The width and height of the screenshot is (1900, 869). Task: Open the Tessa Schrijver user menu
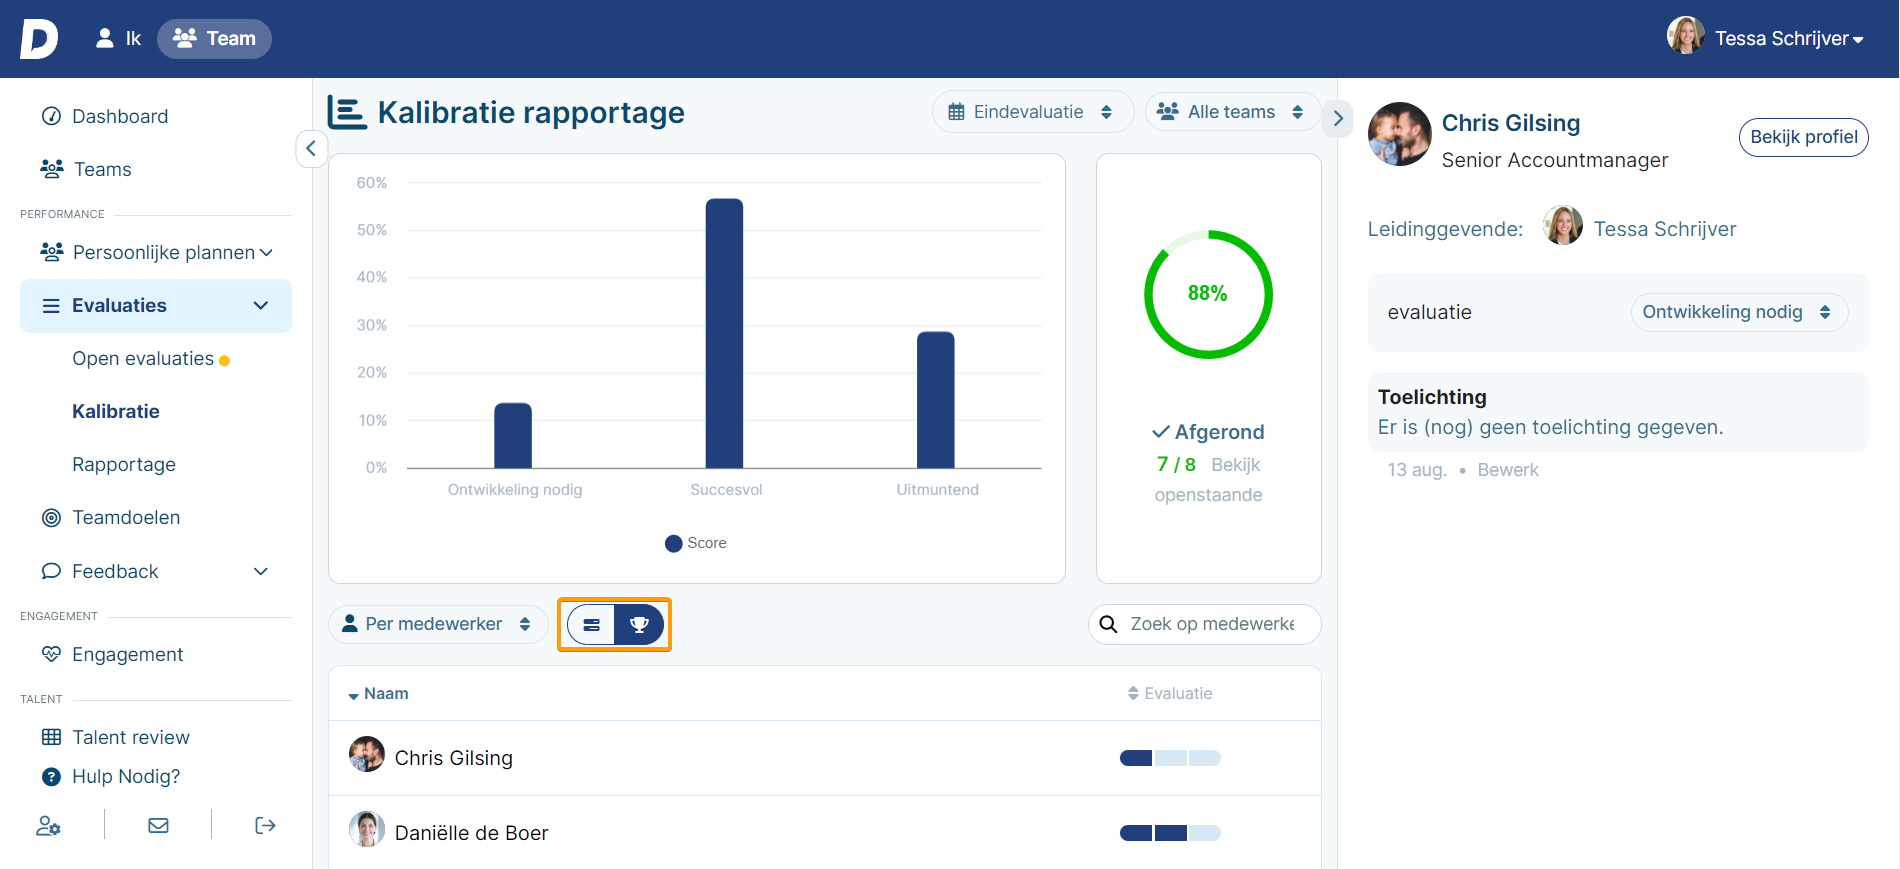click(x=1788, y=39)
